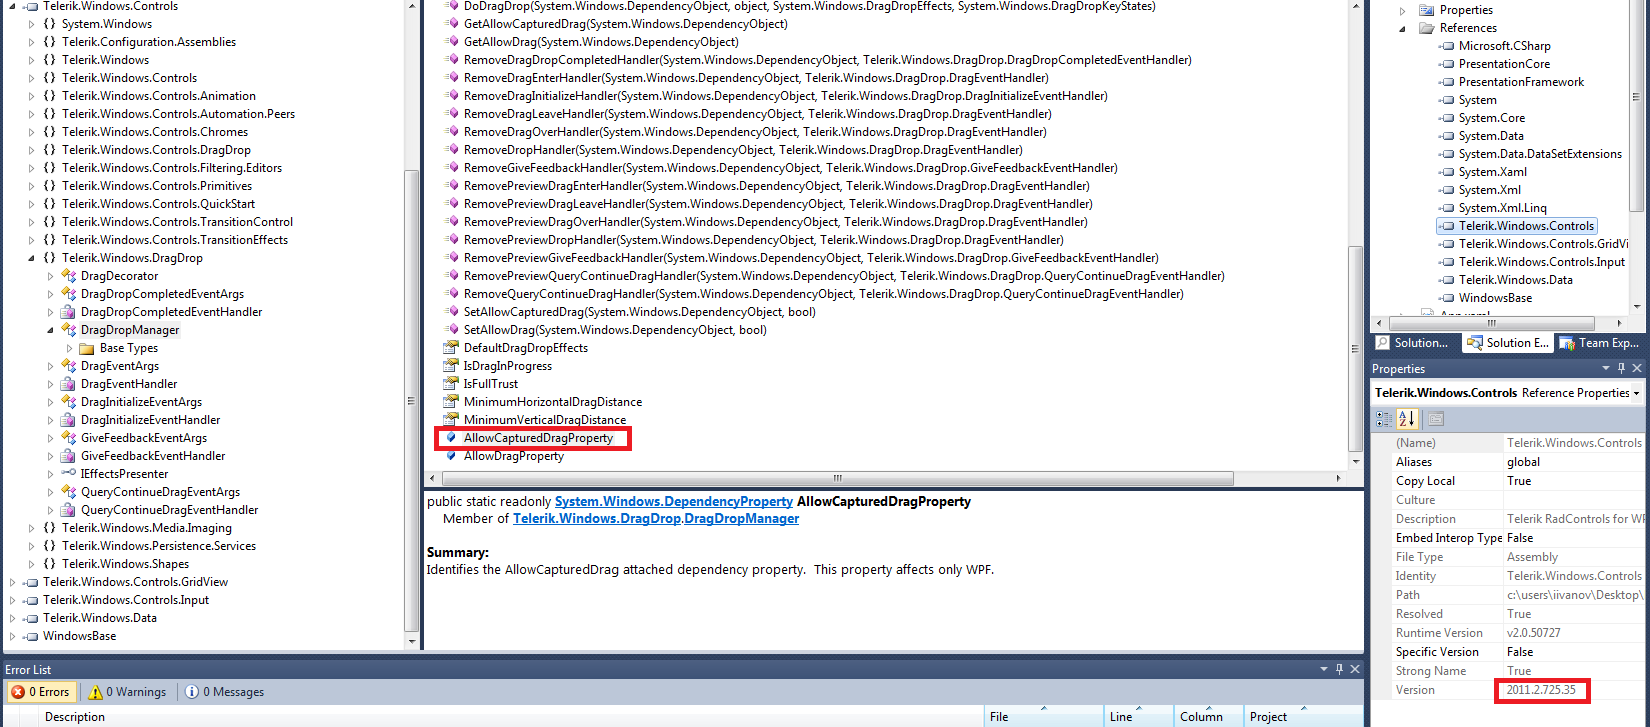The width and height of the screenshot is (1650, 727).
Task: Switch to the Solution E... tab
Action: coord(1508,343)
